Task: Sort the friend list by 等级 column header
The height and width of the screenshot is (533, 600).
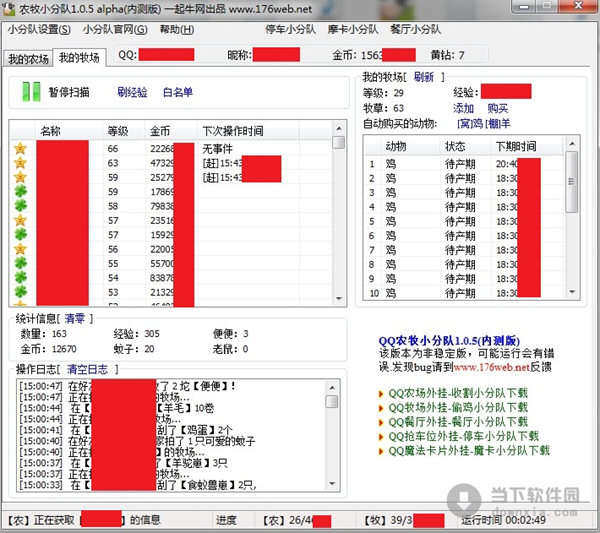Action: pos(118,130)
